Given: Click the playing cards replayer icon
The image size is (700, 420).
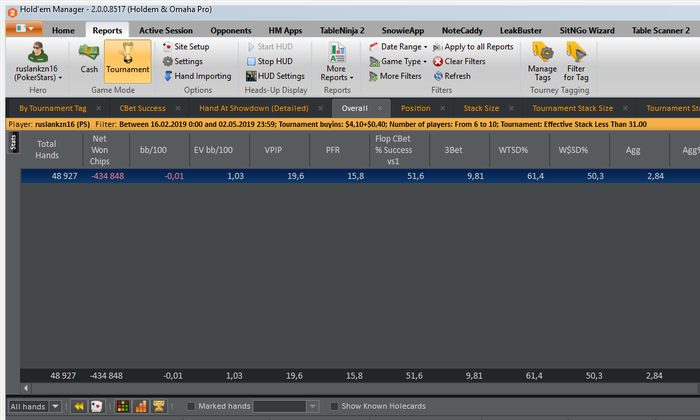Looking at the screenshot, I should (96, 406).
